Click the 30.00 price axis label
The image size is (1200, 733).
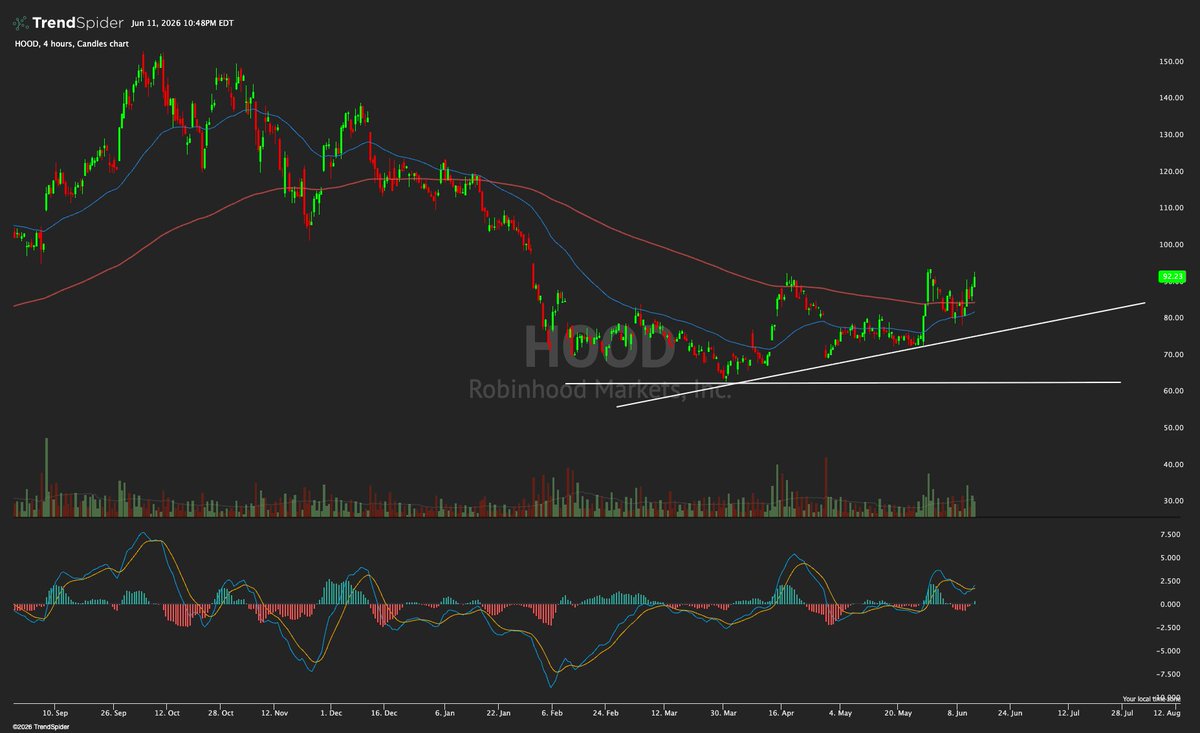point(1174,501)
